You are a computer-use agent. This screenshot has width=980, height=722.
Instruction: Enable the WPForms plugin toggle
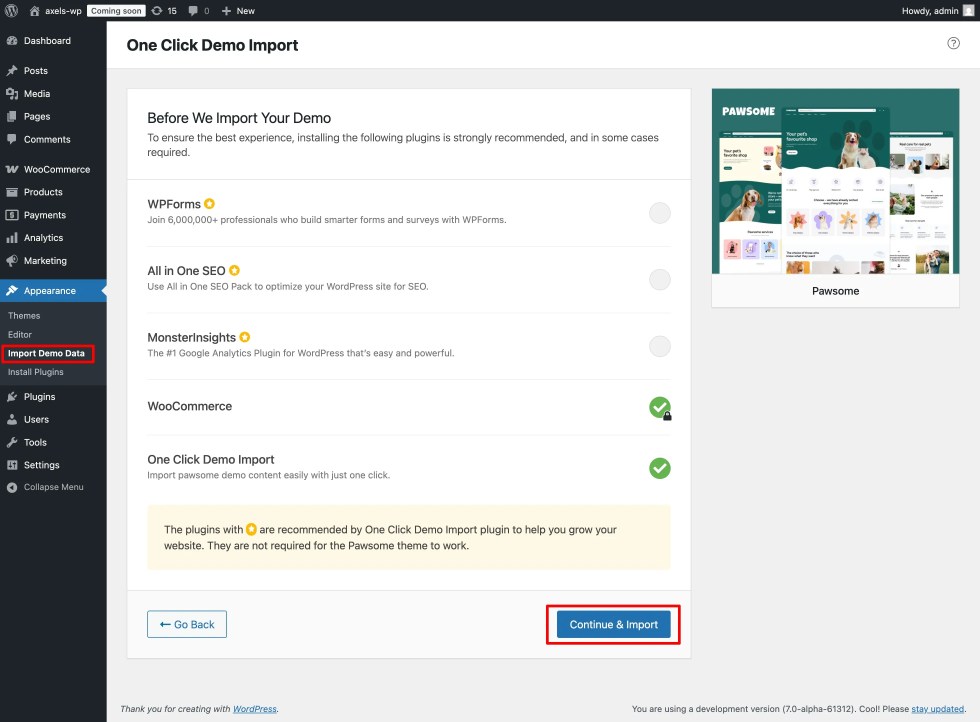point(659,212)
